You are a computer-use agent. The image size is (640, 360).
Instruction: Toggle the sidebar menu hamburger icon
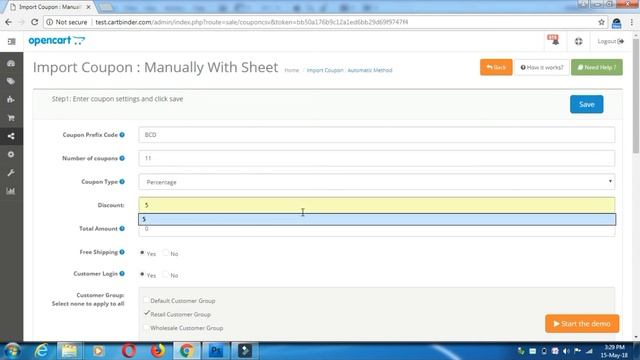[x=11, y=42]
